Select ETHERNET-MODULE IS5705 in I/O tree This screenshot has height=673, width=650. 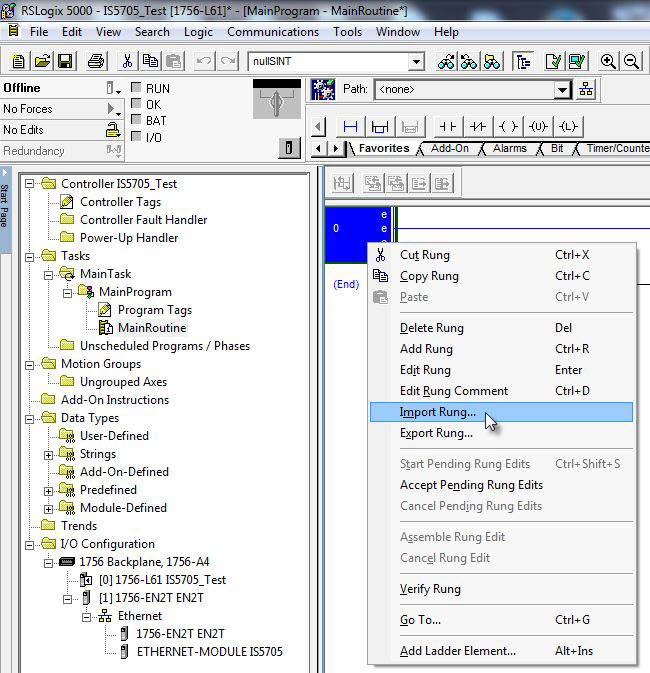pos(209,652)
